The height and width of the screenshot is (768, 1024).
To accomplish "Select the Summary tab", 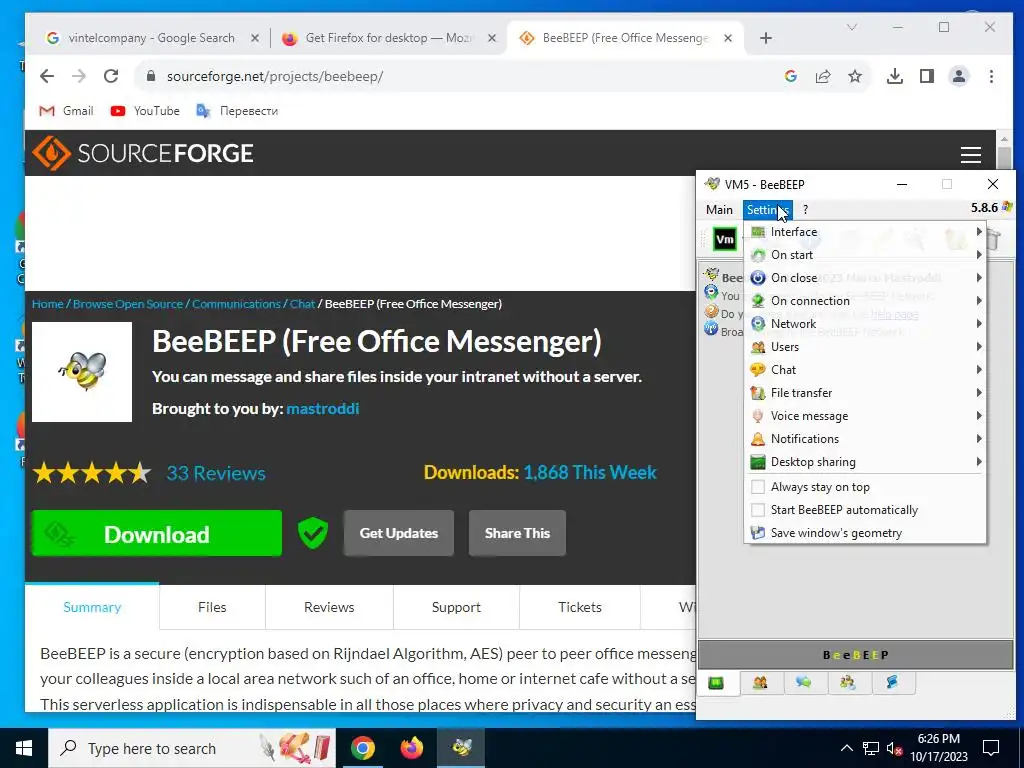I will 92,607.
